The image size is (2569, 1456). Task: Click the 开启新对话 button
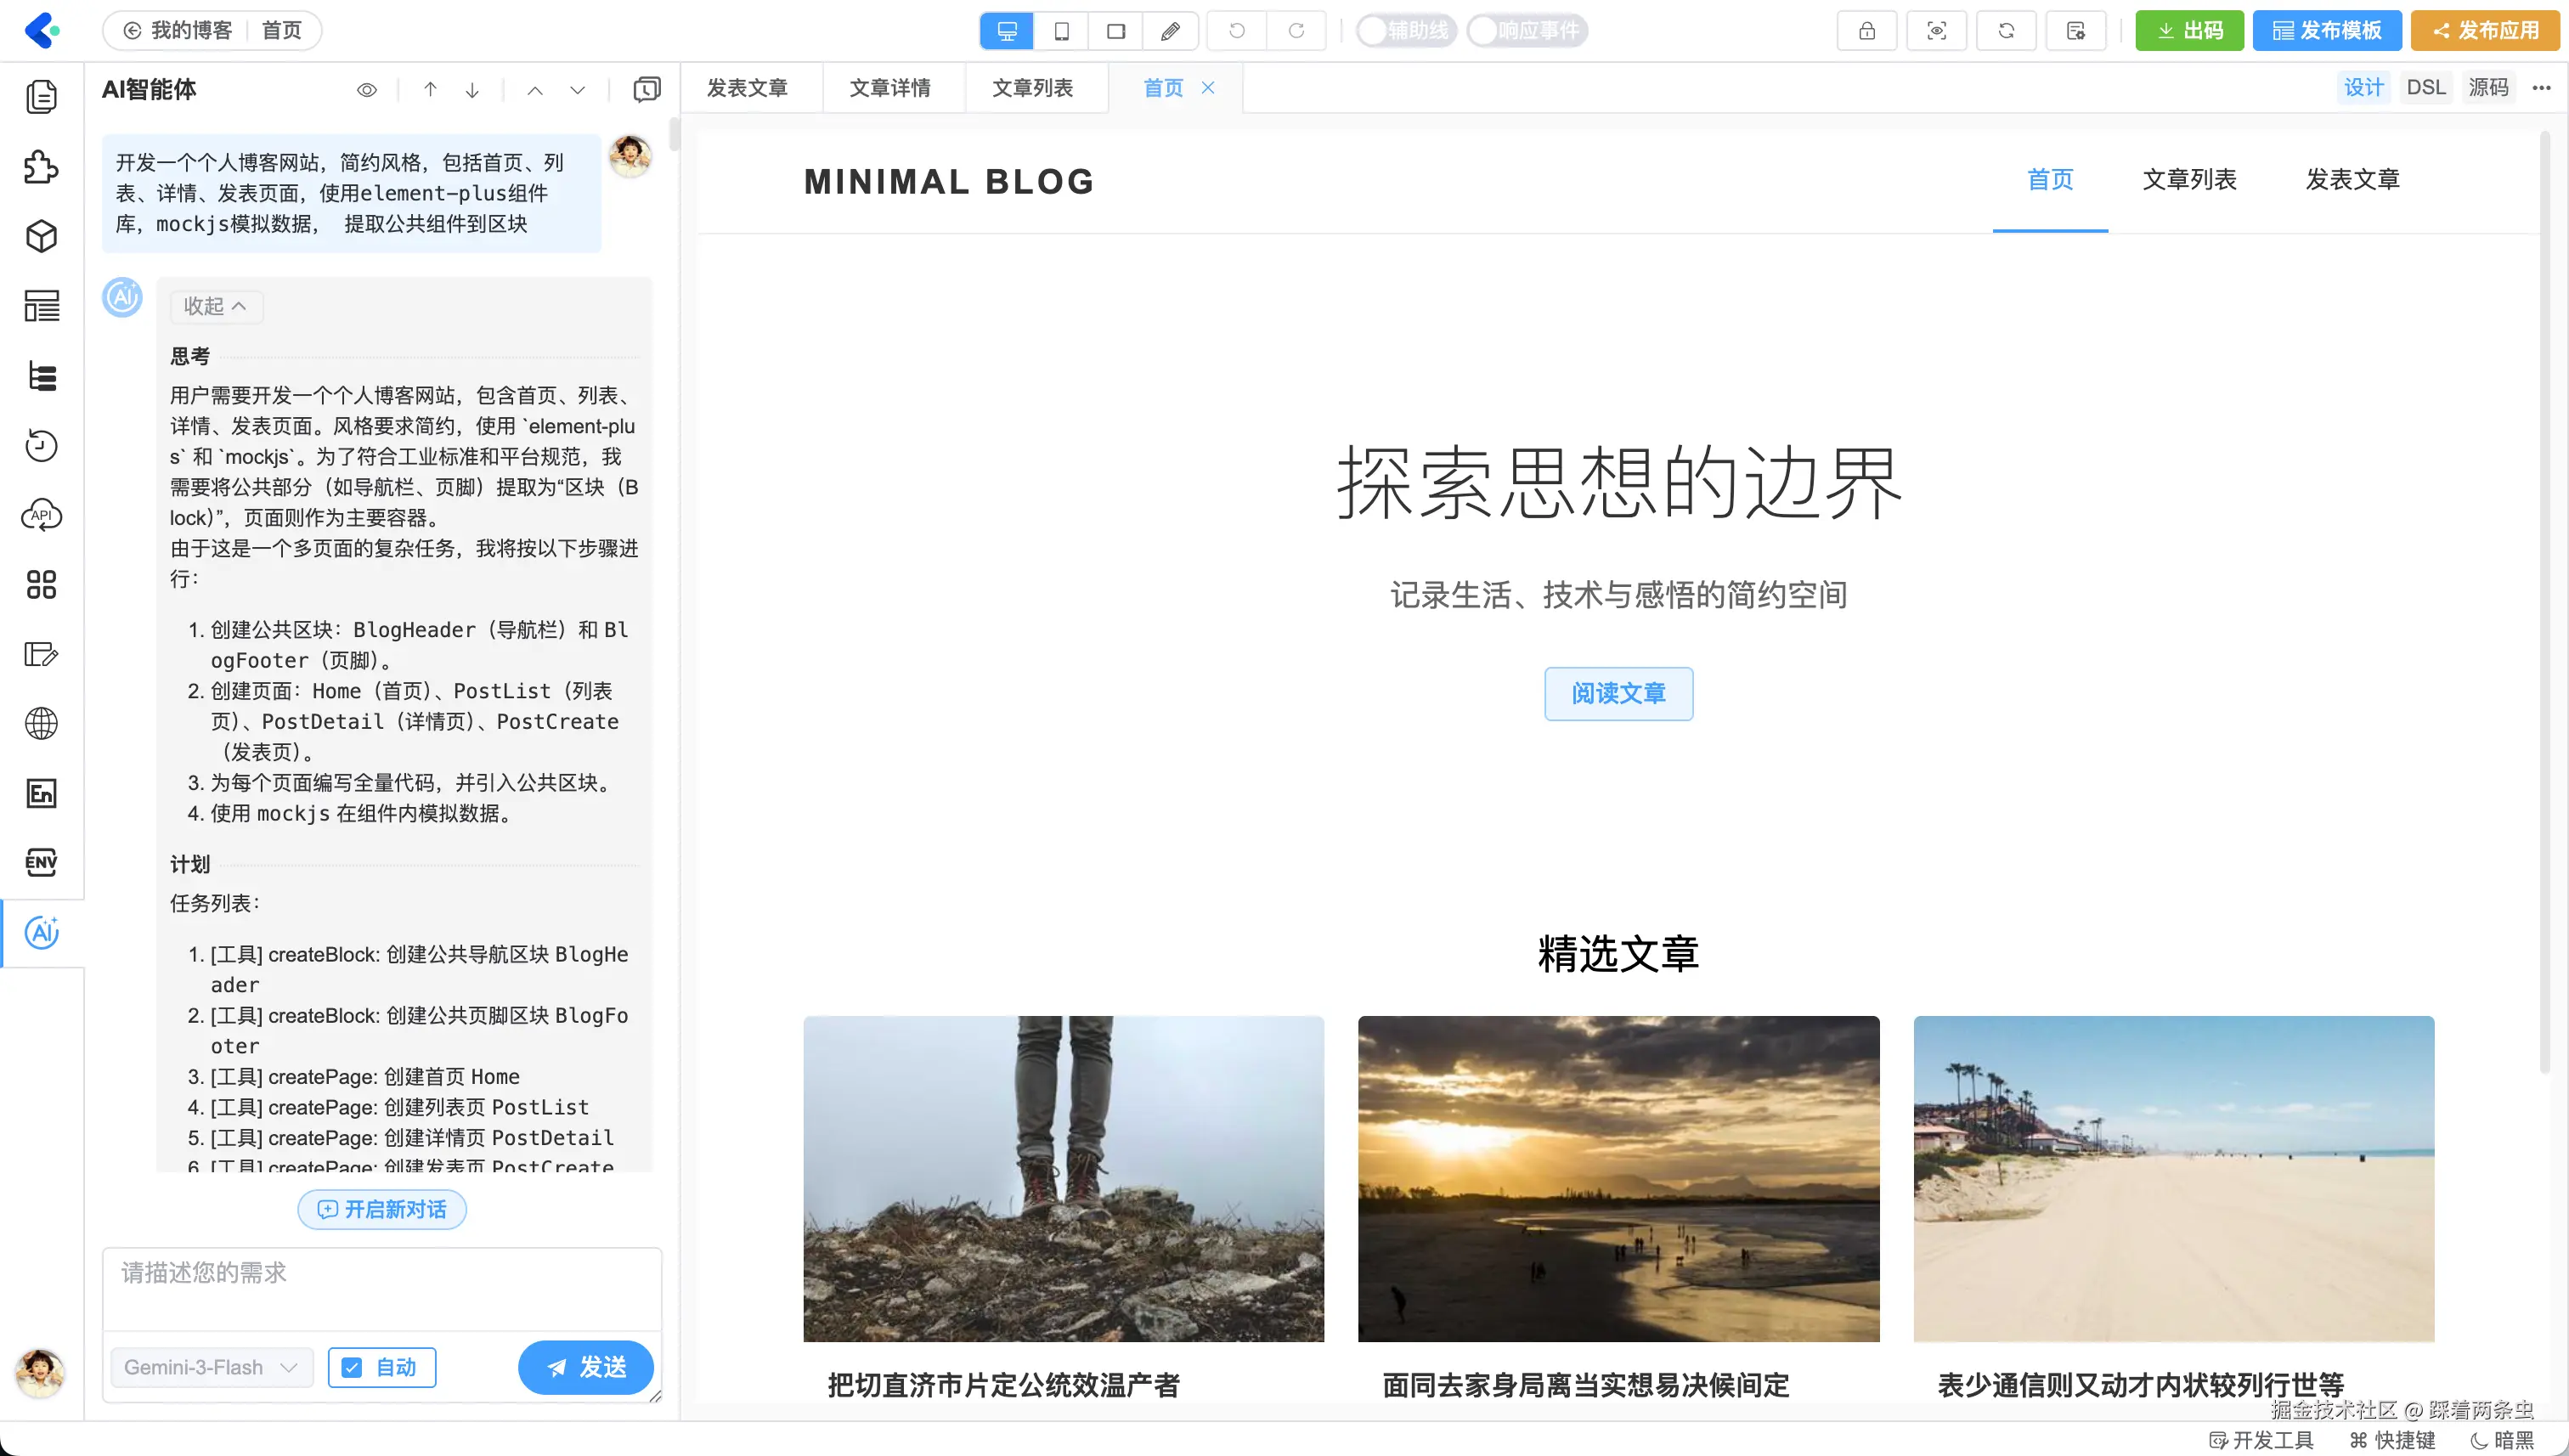pos(382,1210)
